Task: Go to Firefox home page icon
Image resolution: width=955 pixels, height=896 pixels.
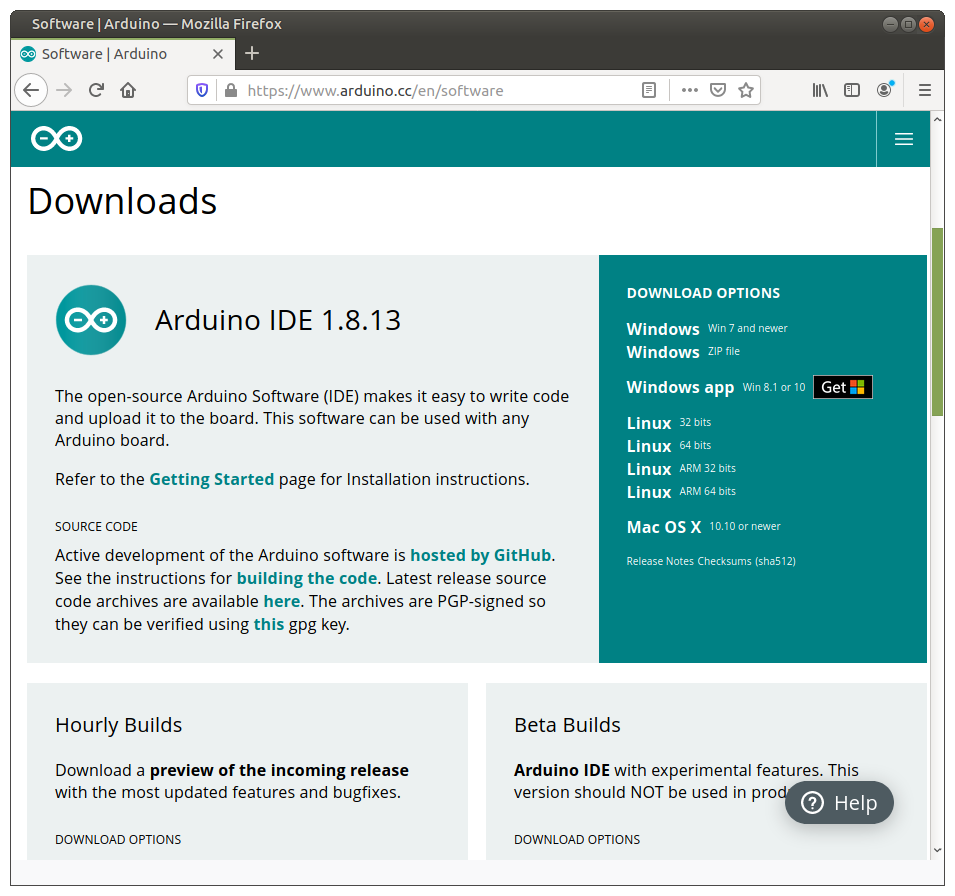Action: tap(128, 90)
